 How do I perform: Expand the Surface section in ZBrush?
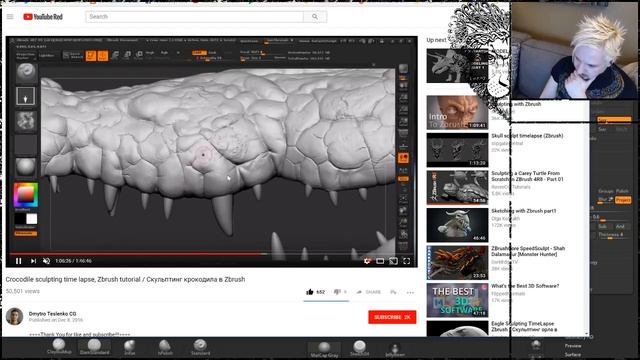pyautogui.click(x=573, y=354)
